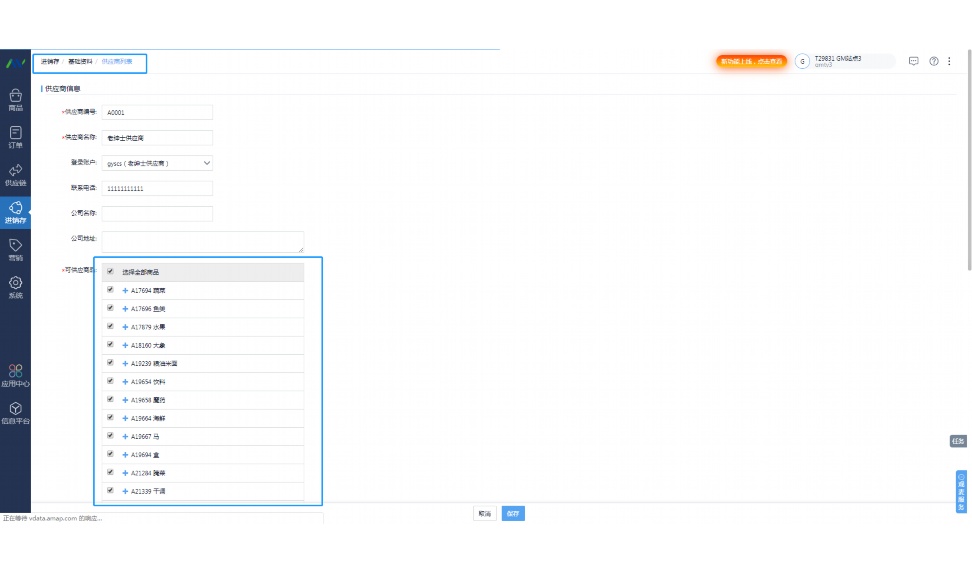Open the chat message icon in header
Viewport: 972px width, 573px height.
coord(913,61)
